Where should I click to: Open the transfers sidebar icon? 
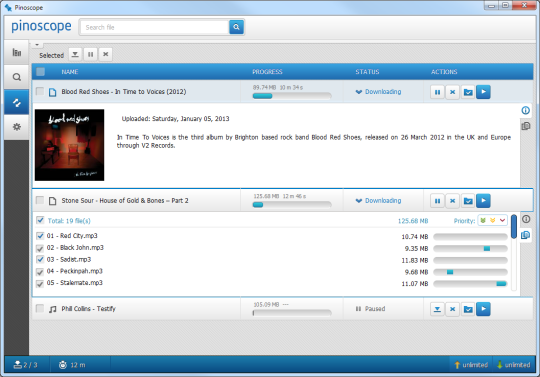(x=17, y=103)
